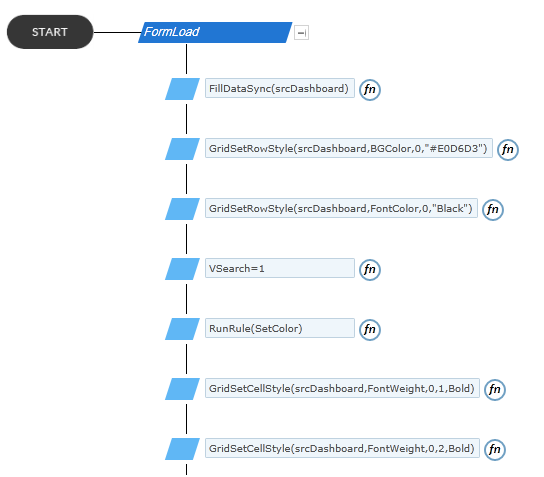
Task: Select parallelogram node beside RunRule(SetColor)
Action: [182, 329]
